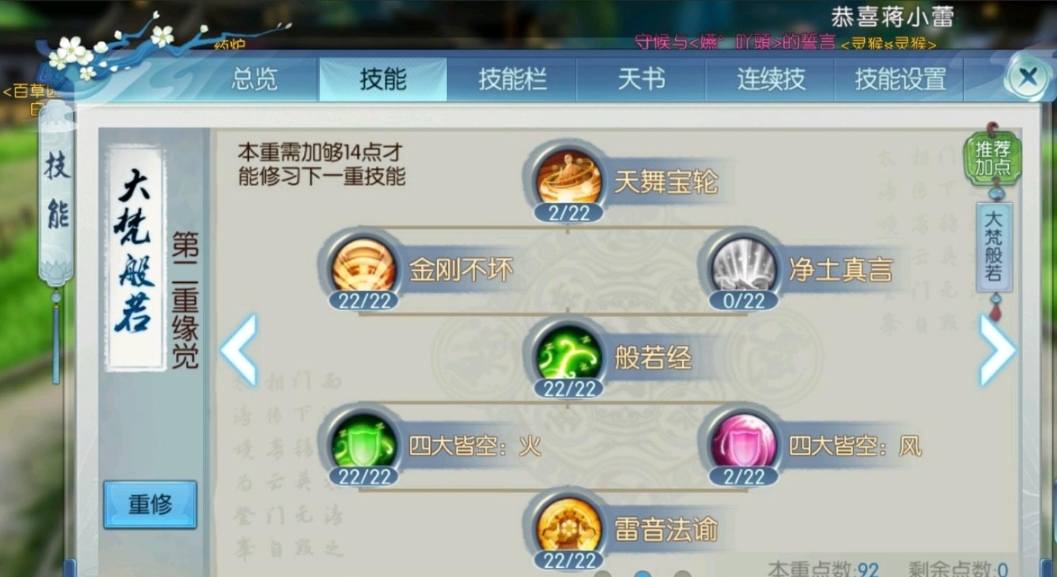Screen dimensions: 1057x577
Task: Tap the green 般若经 skill icon
Action: pyautogui.click(x=568, y=353)
